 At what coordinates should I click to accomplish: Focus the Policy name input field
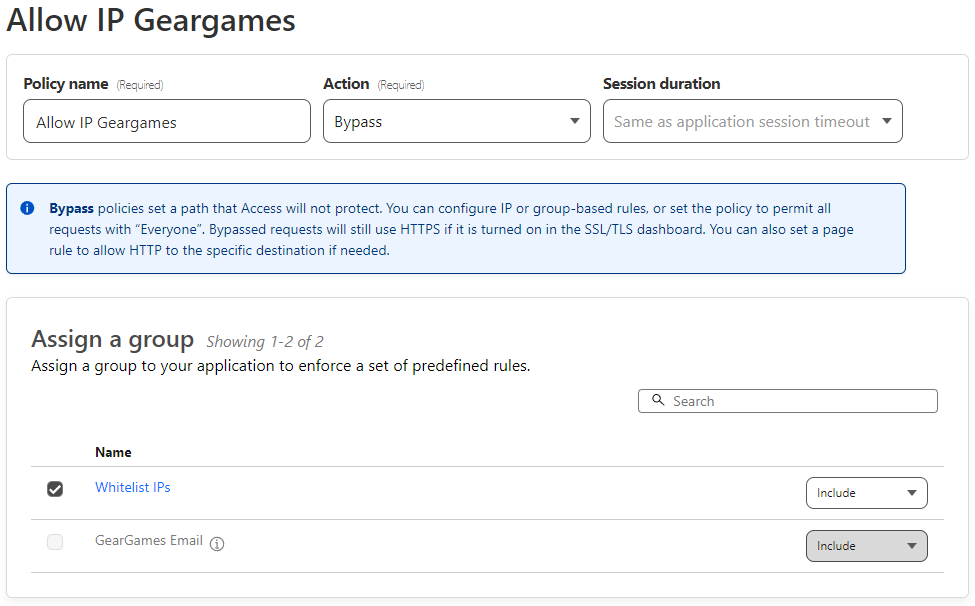point(166,122)
